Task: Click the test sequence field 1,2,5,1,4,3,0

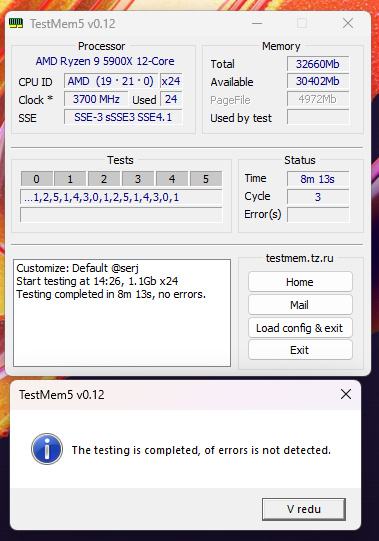Action: coord(121,197)
